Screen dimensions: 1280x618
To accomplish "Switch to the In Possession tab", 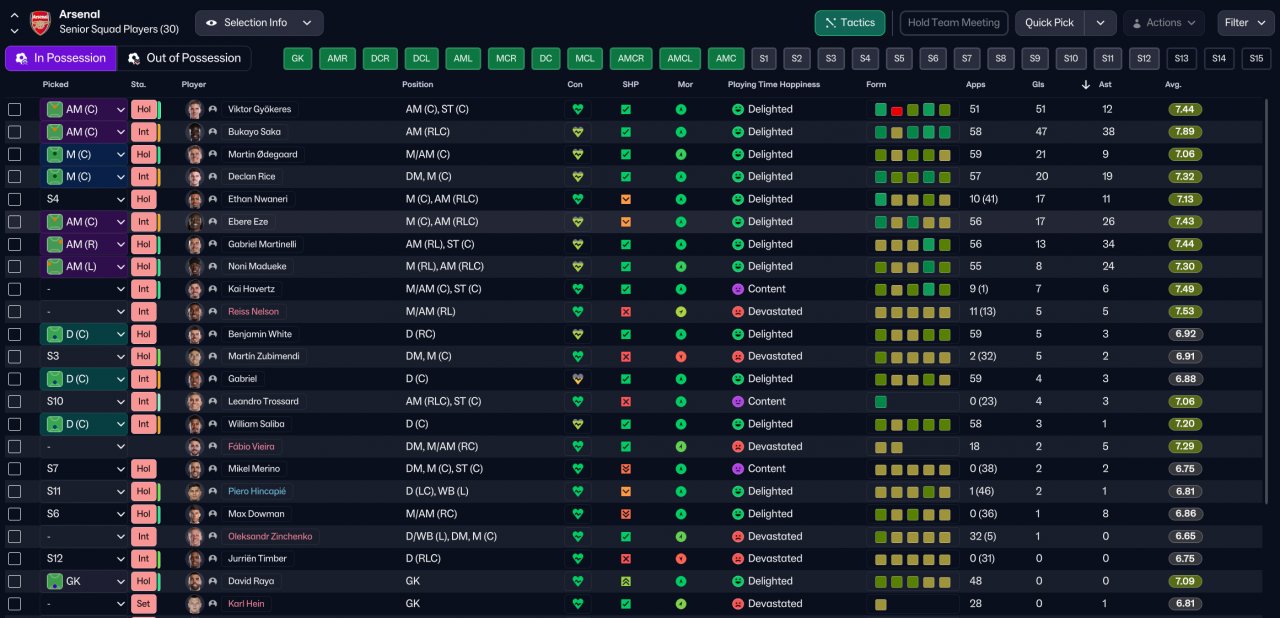I will pos(61,58).
